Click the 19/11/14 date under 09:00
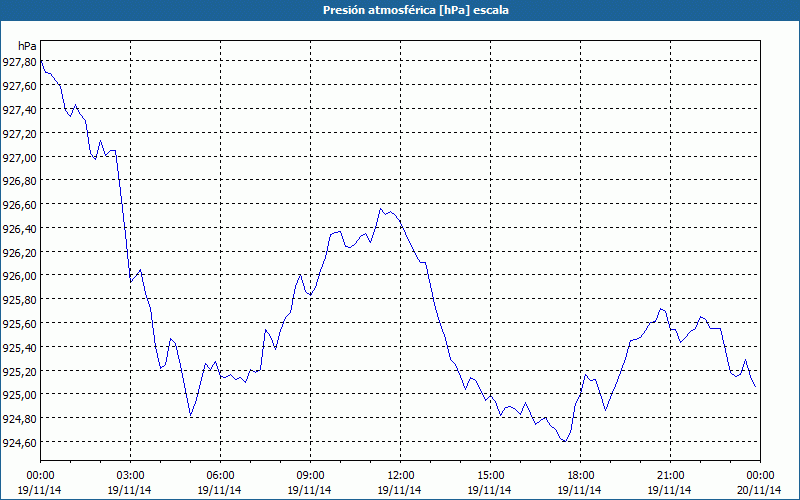This screenshot has height=500, width=800. coord(310,490)
